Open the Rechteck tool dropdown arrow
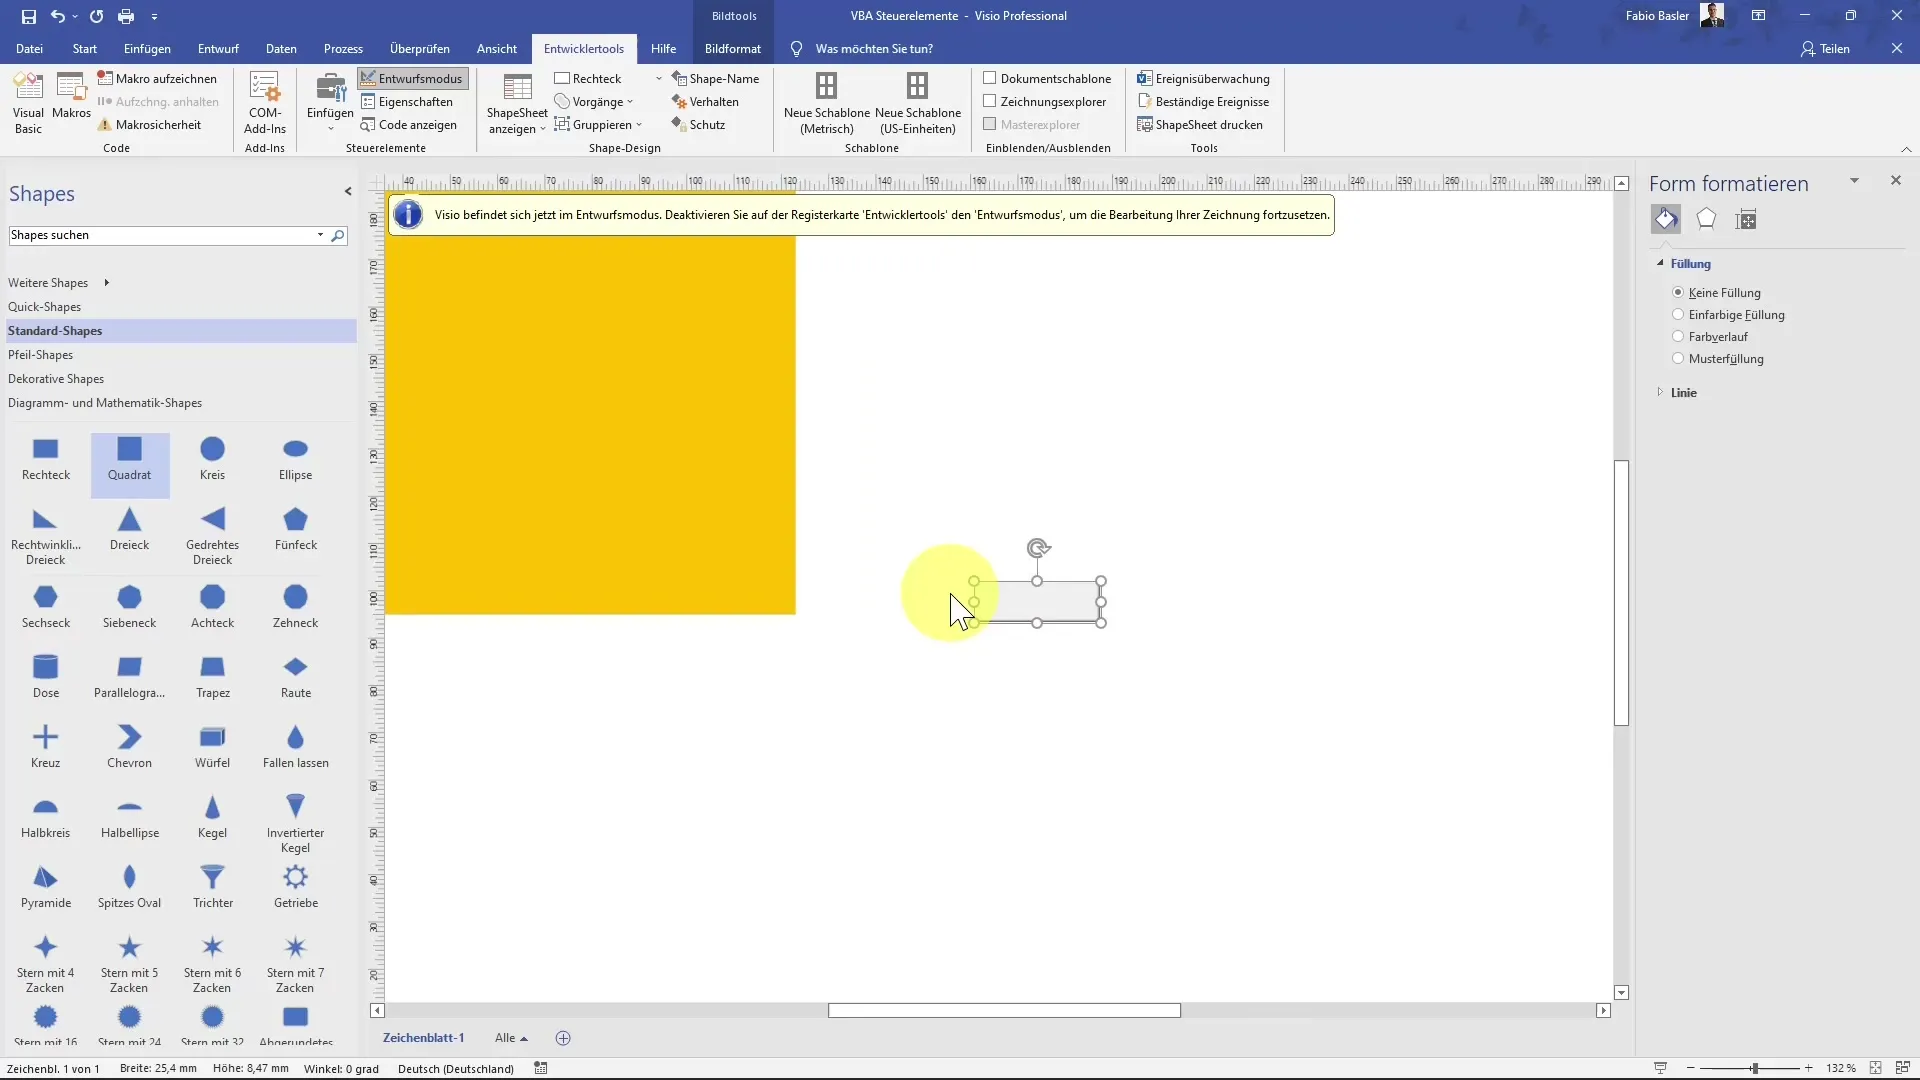Screen dimensions: 1920x1080 pos(659,78)
